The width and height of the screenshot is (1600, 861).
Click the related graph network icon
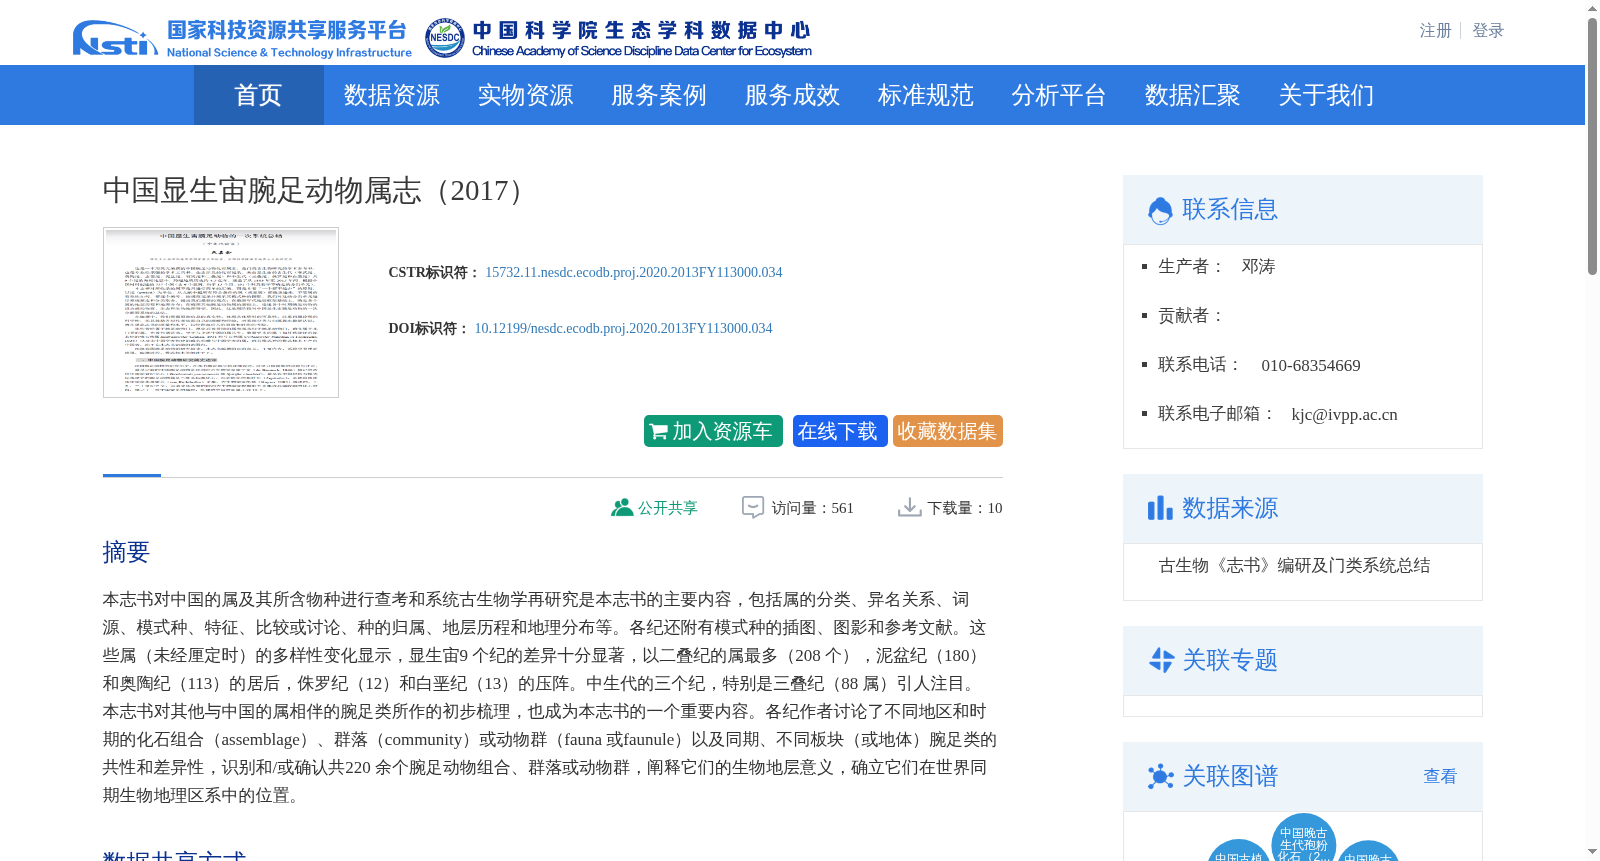pyautogui.click(x=1160, y=776)
